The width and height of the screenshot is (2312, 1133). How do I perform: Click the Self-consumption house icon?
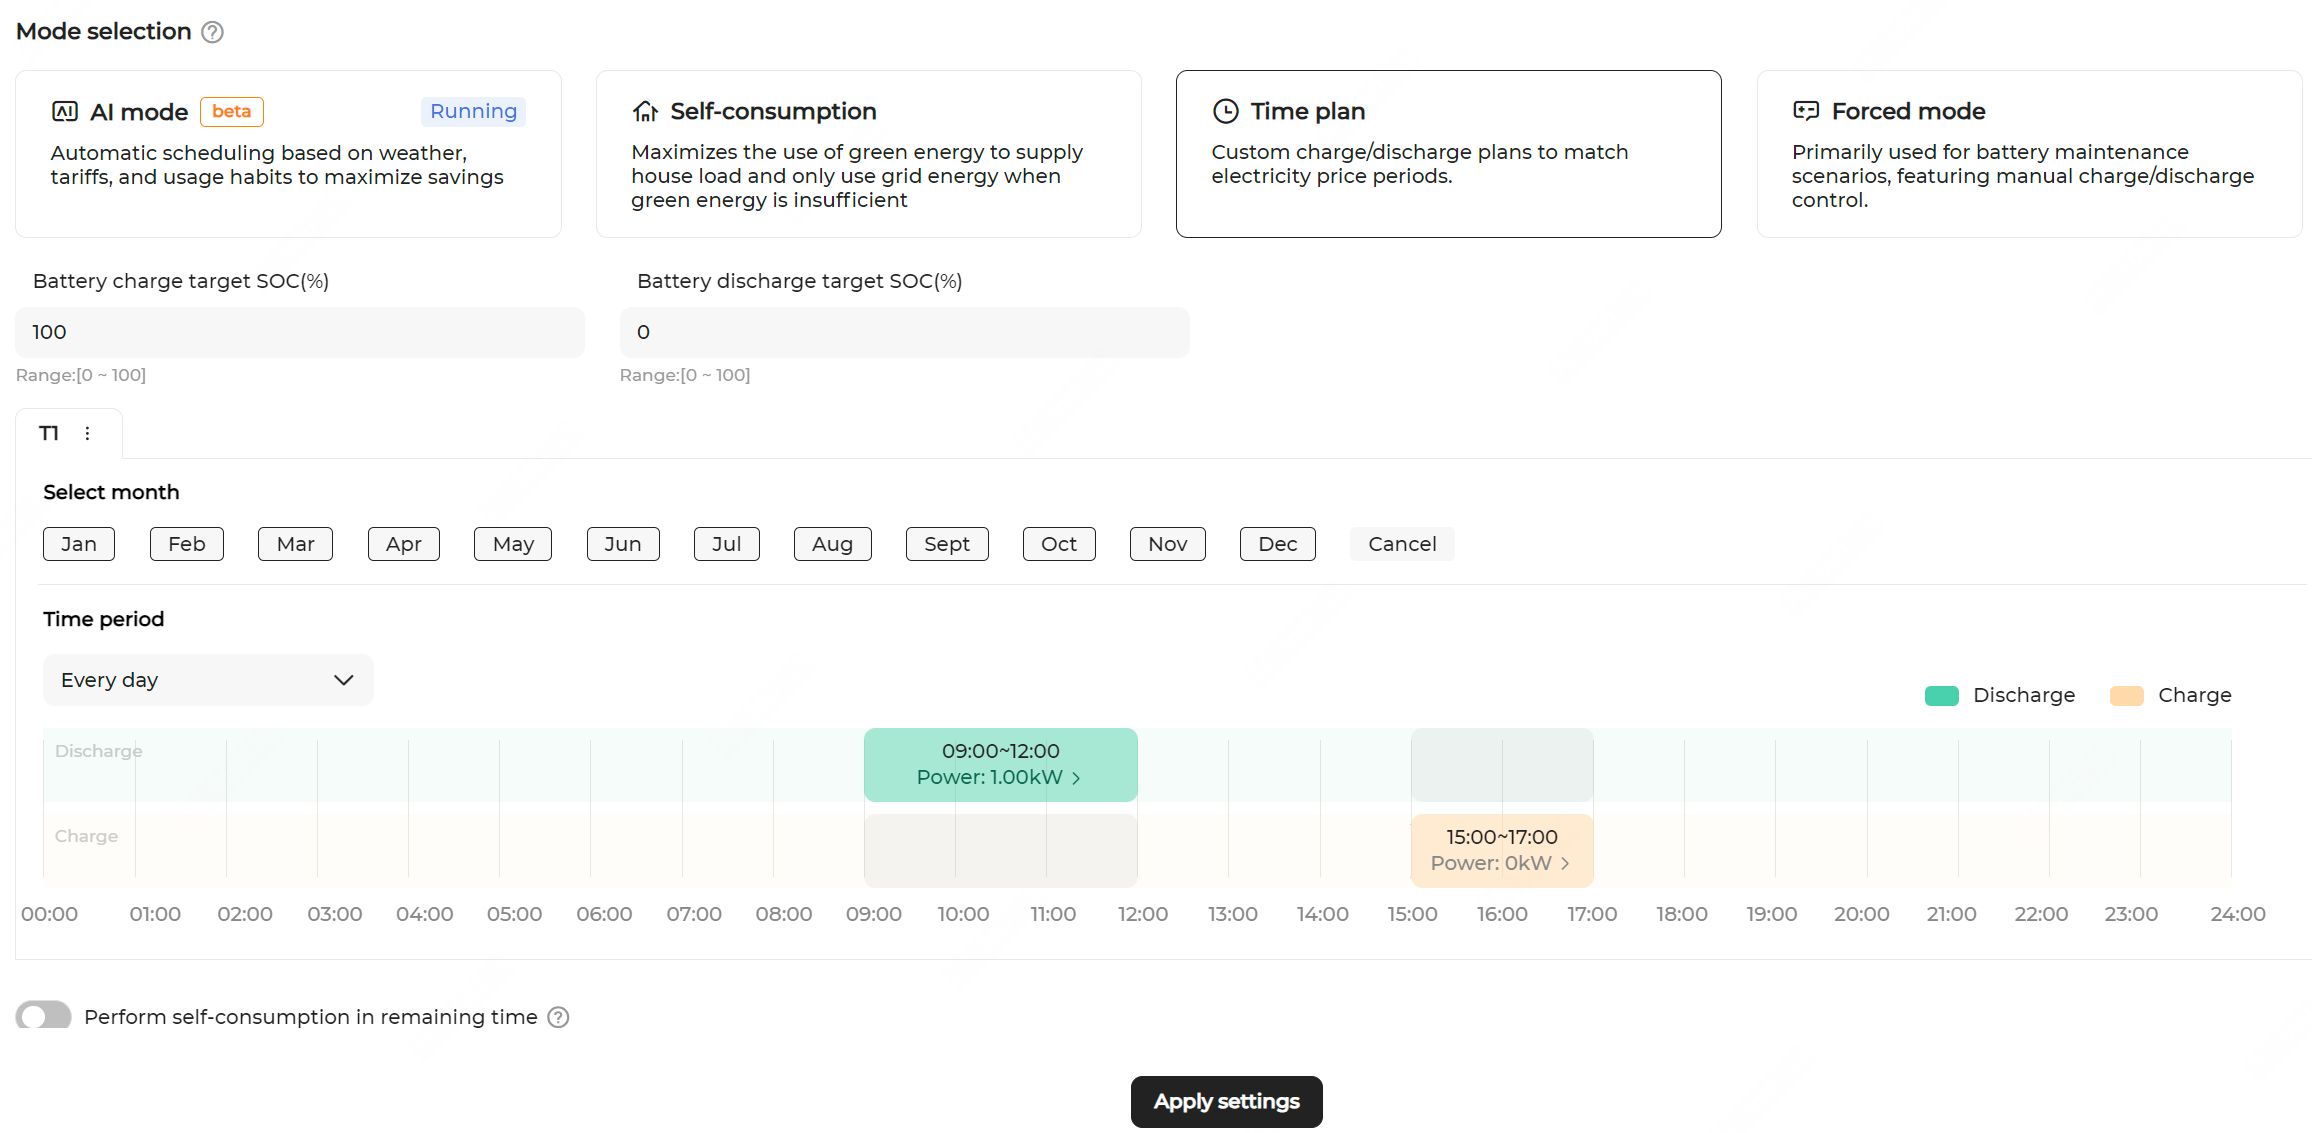click(x=645, y=111)
